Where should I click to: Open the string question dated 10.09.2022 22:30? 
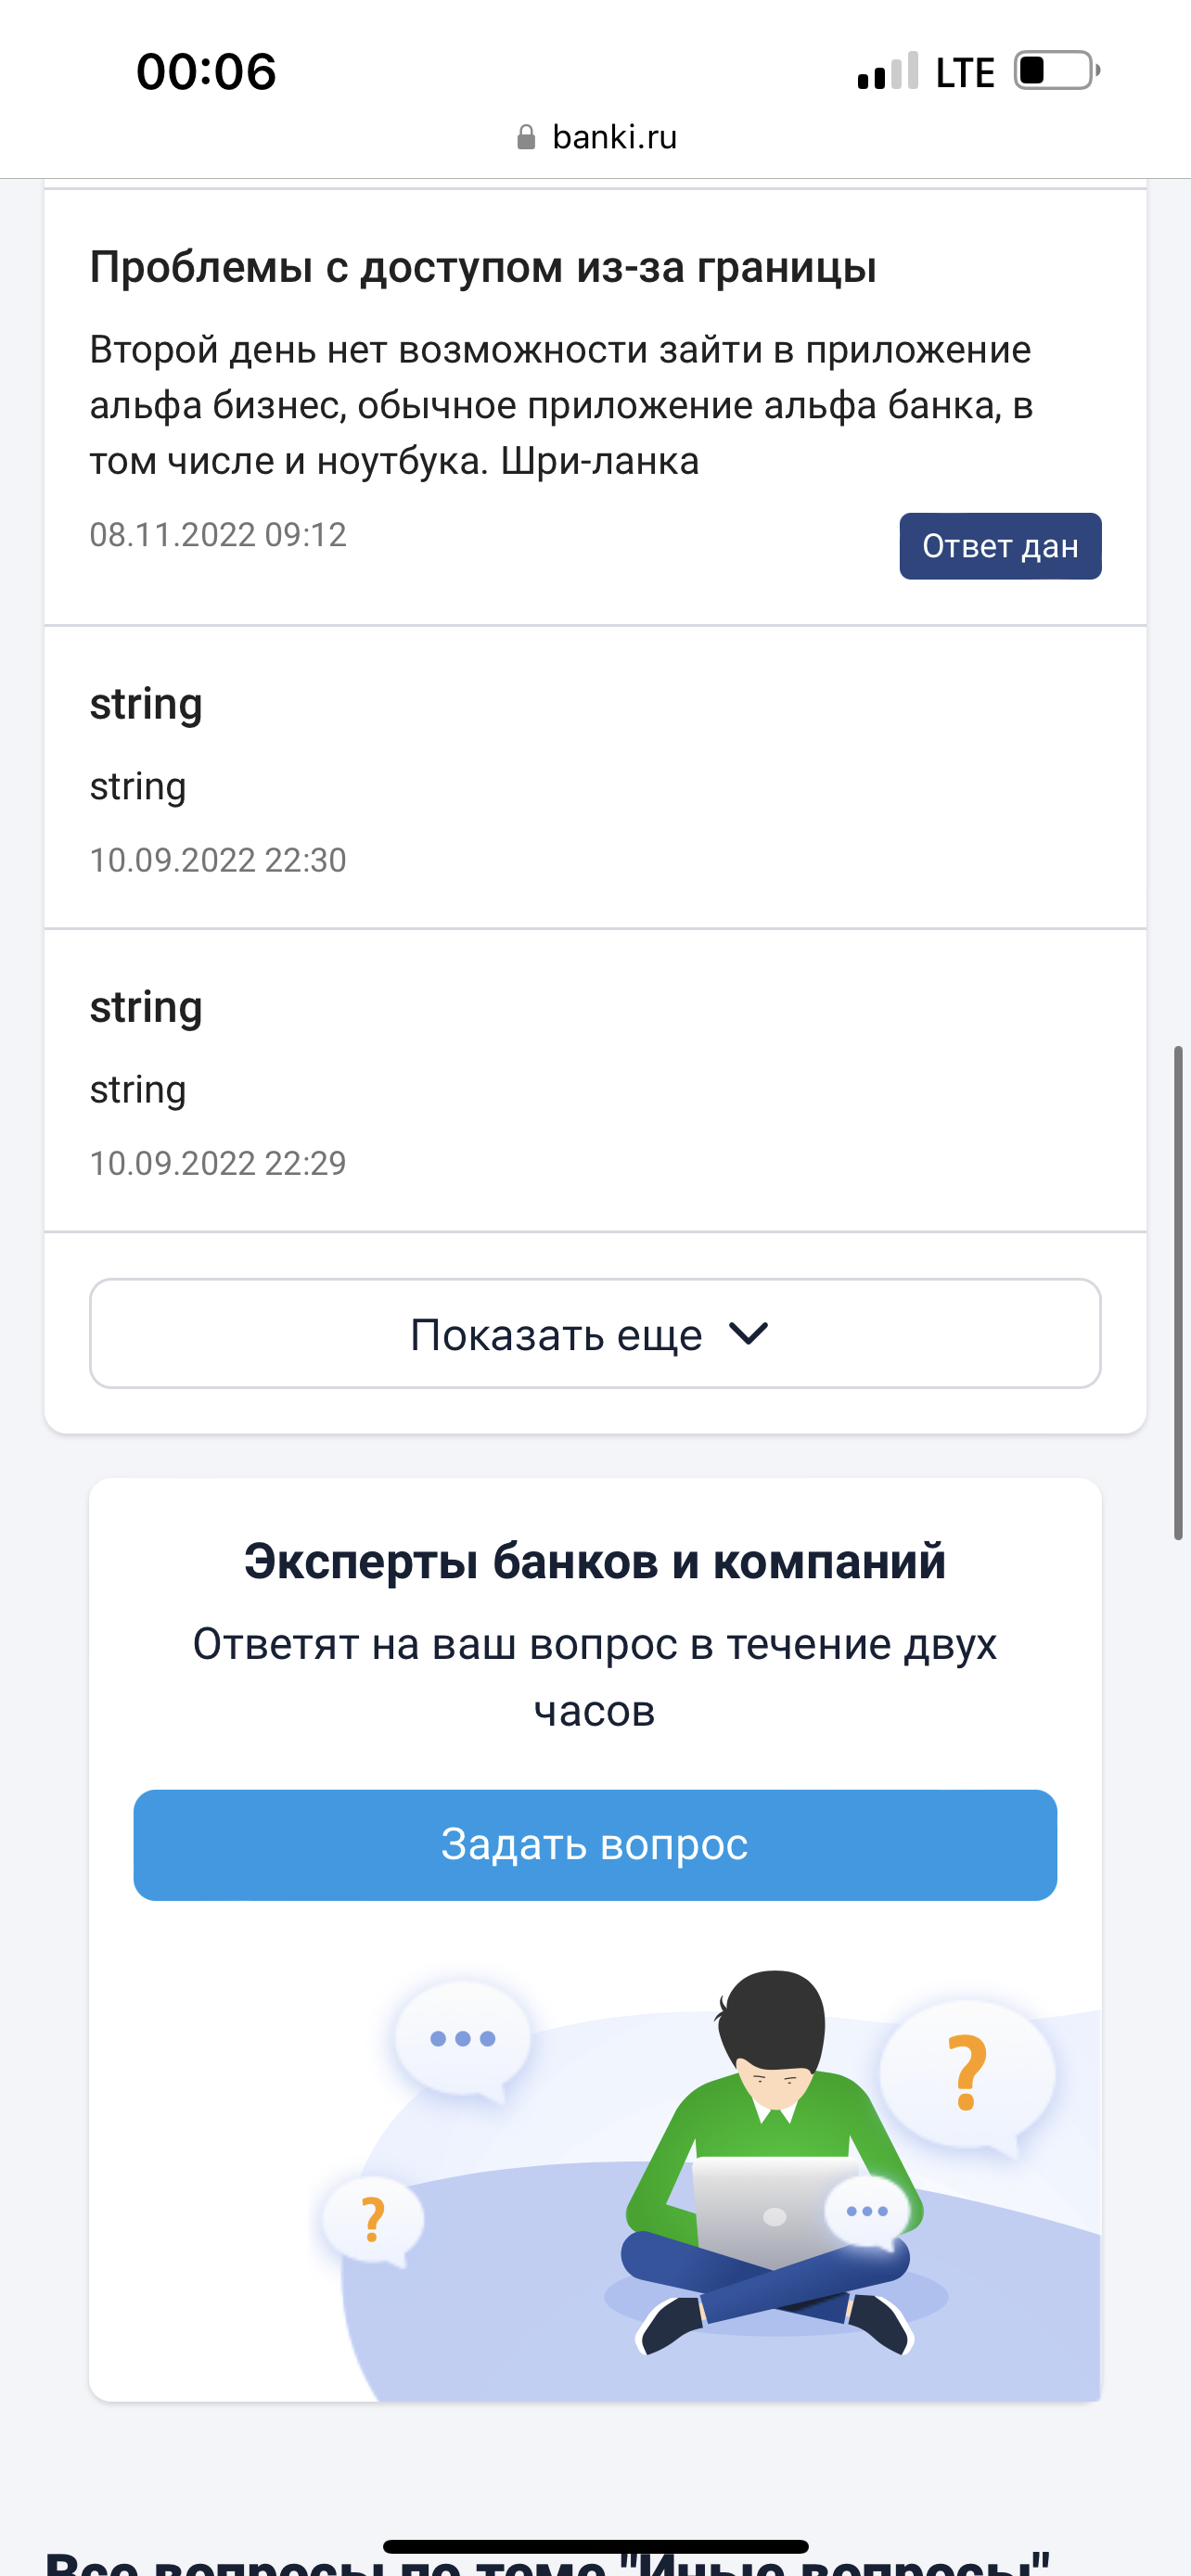click(x=595, y=778)
